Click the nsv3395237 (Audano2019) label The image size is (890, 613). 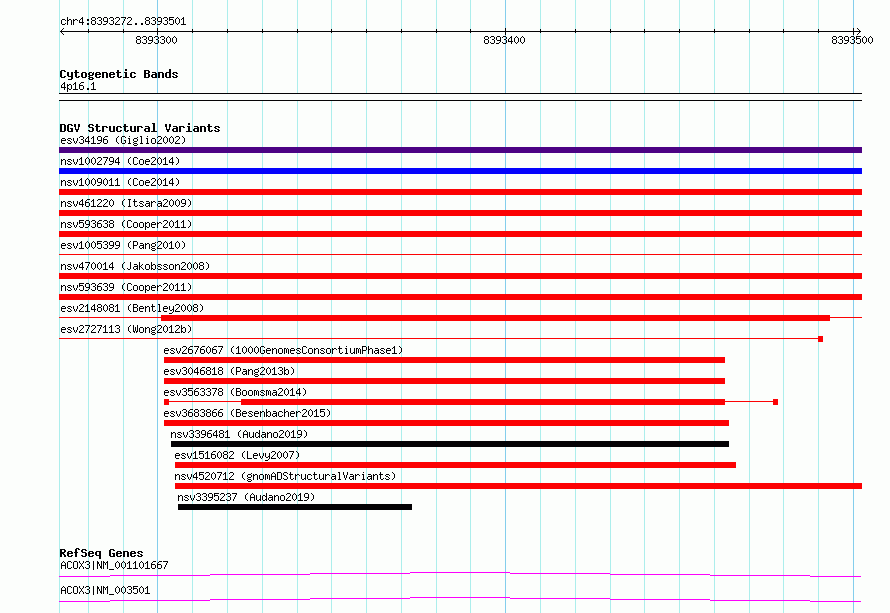(x=246, y=497)
